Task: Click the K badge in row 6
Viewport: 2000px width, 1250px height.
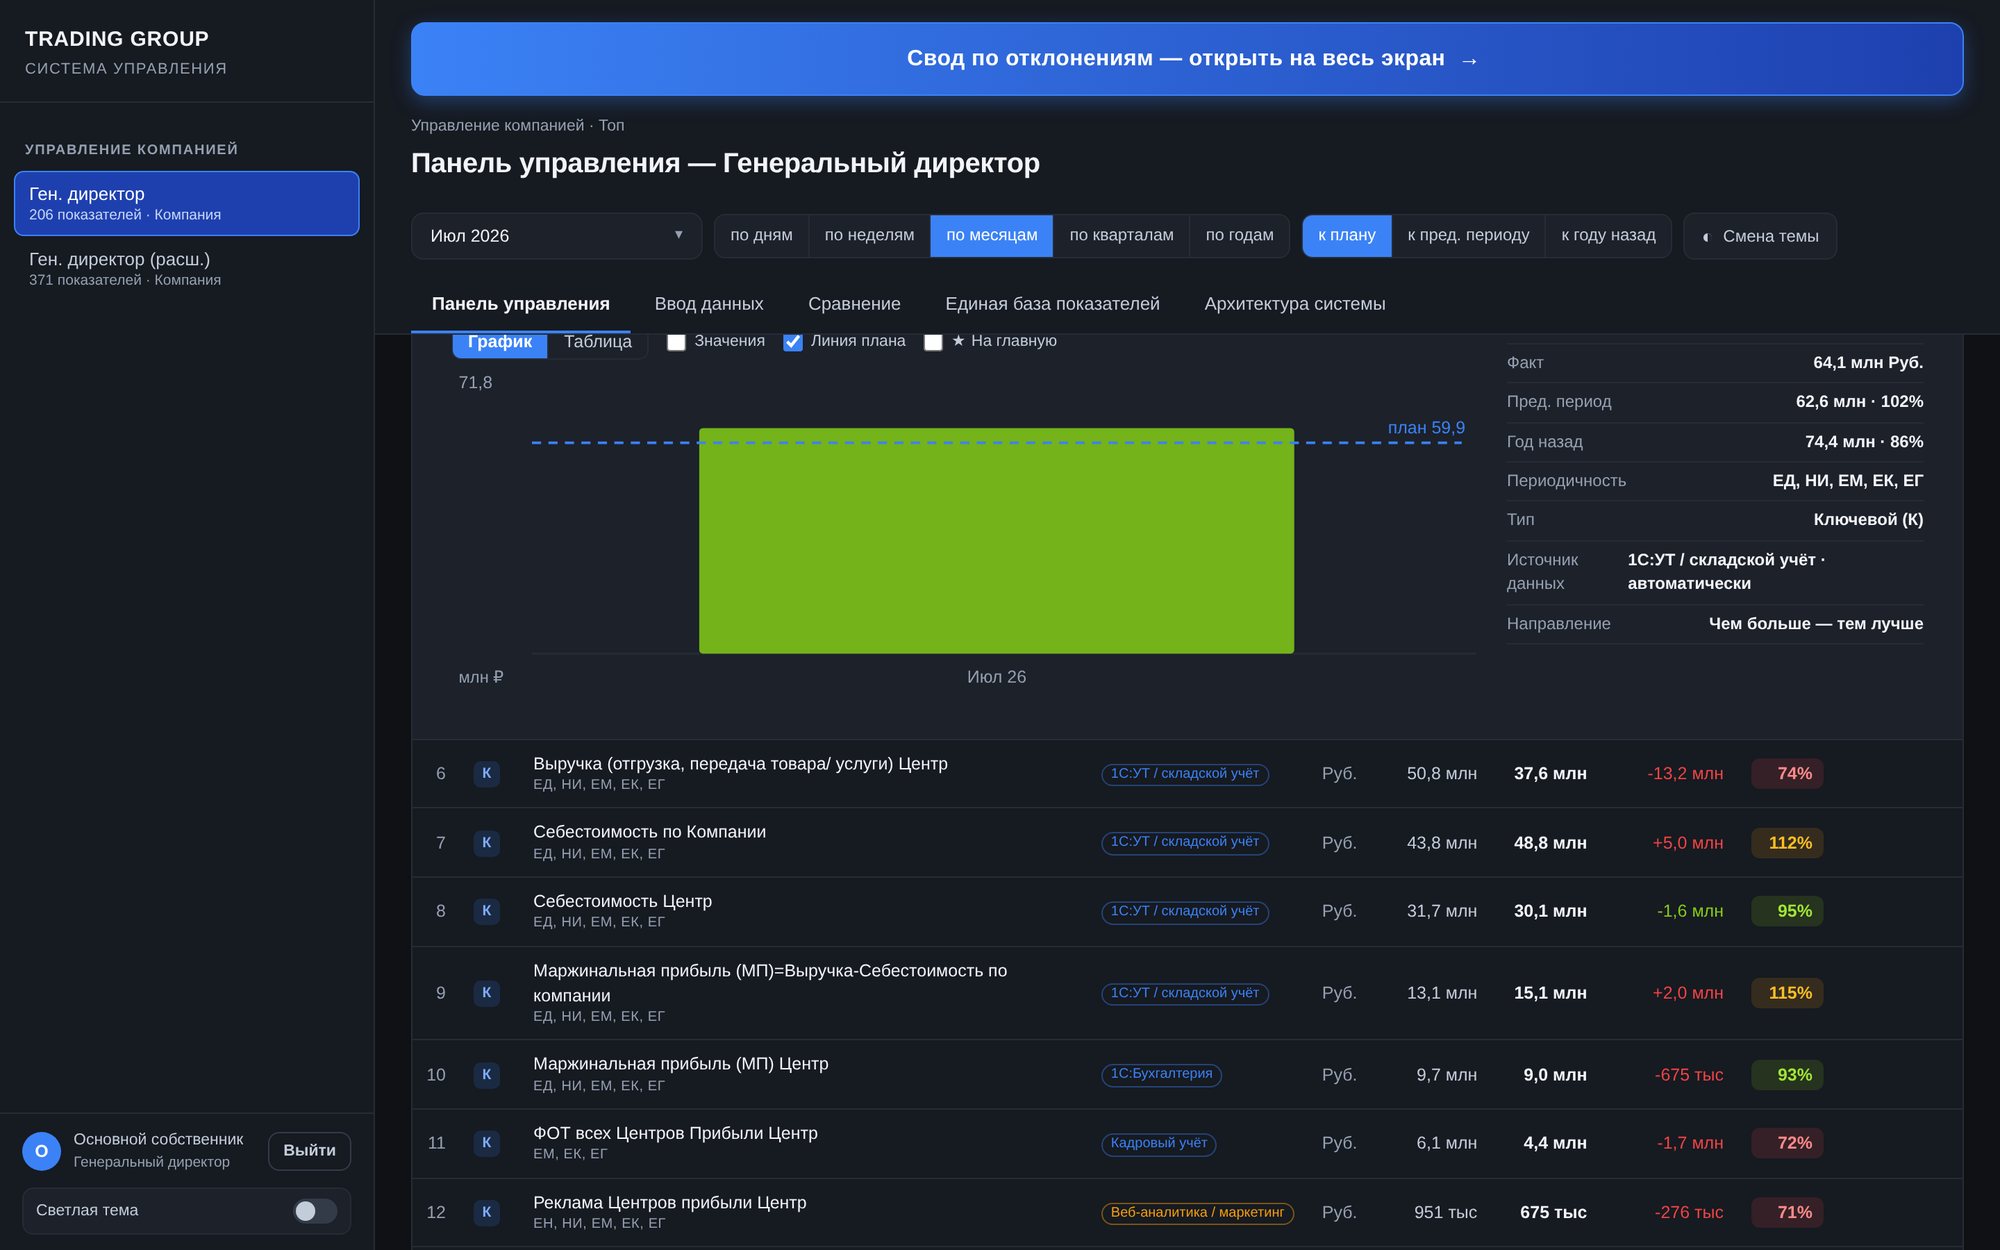Action: coord(486,773)
